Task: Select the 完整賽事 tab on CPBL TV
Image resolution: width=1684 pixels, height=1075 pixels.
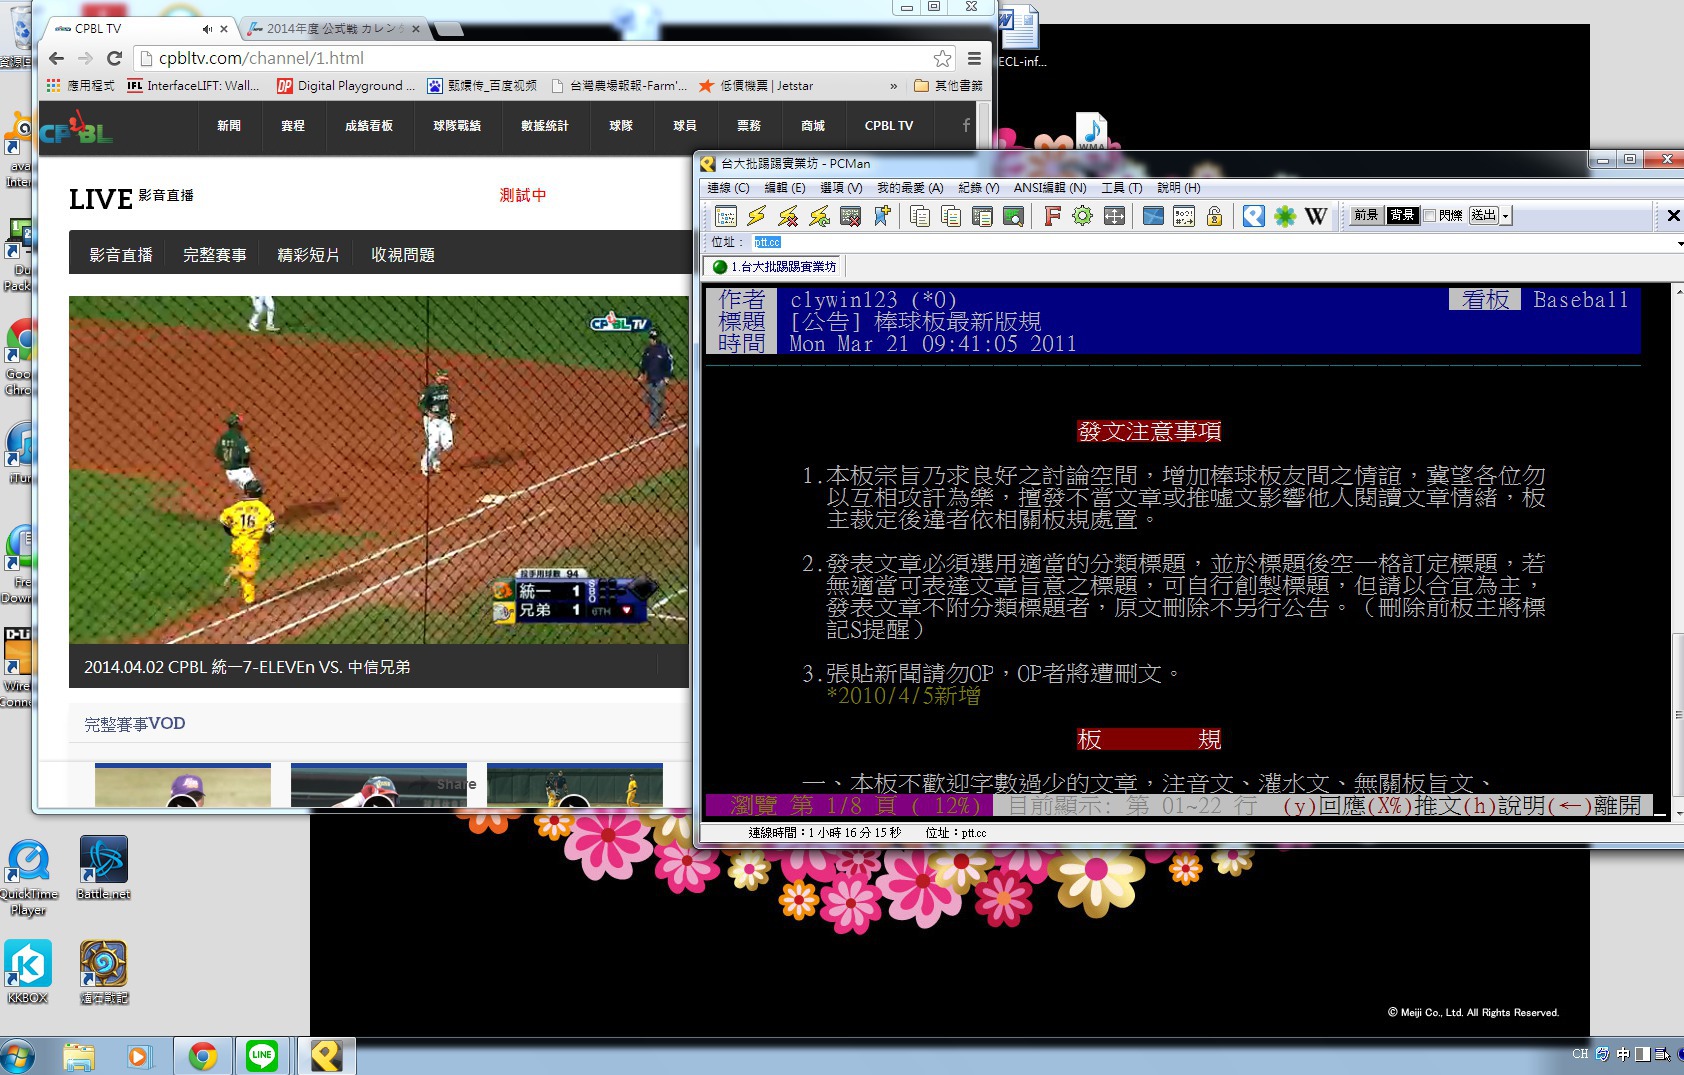Action: pyautogui.click(x=215, y=255)
